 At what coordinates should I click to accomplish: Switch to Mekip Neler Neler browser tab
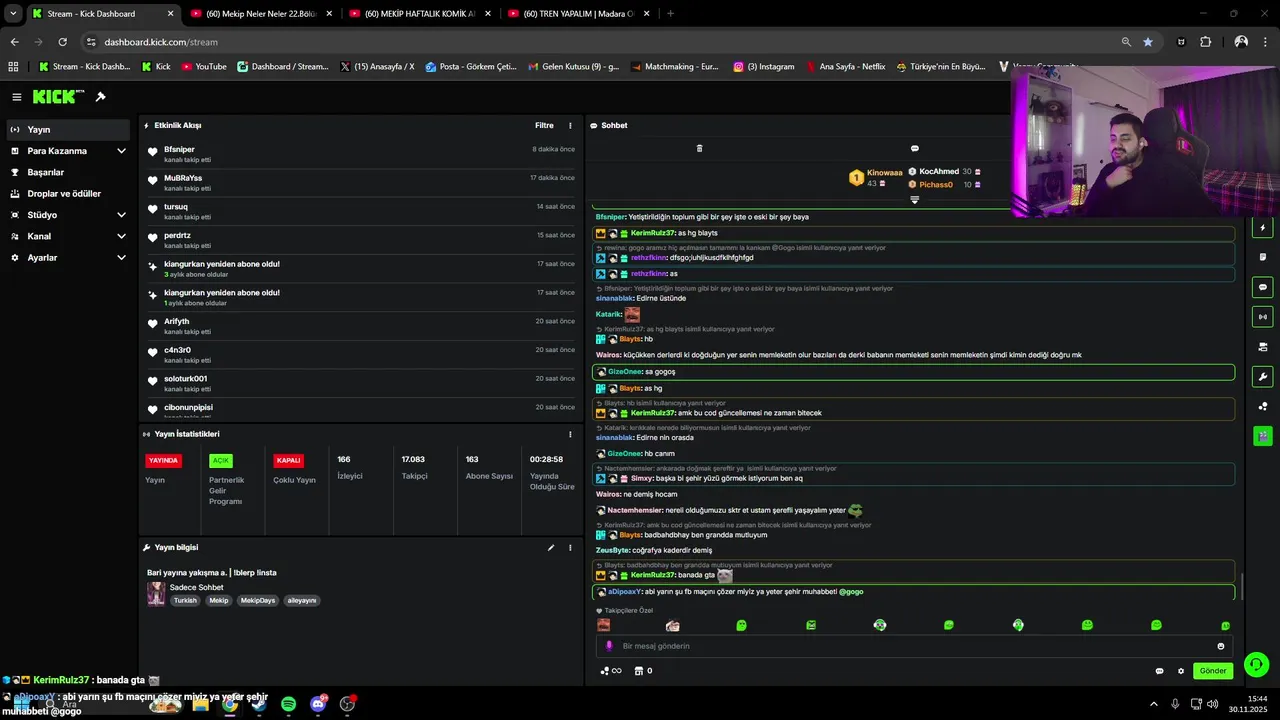tap(260, 14)
